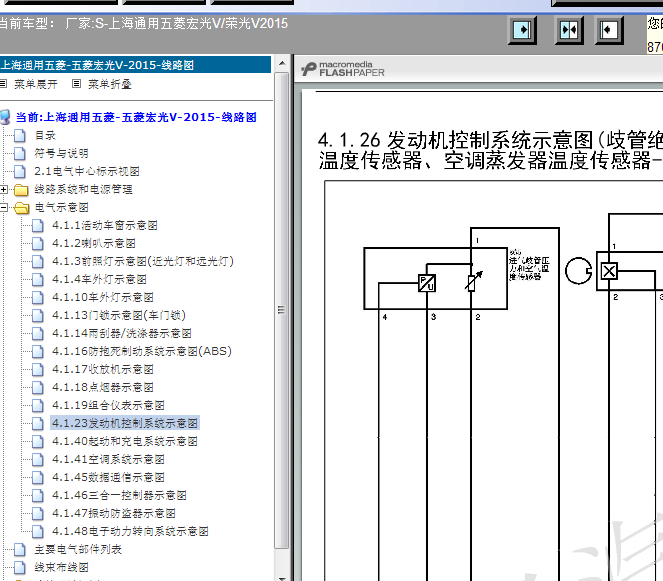Open 符号与说明 page
663x581 pixels.
[x=61, y=153]
